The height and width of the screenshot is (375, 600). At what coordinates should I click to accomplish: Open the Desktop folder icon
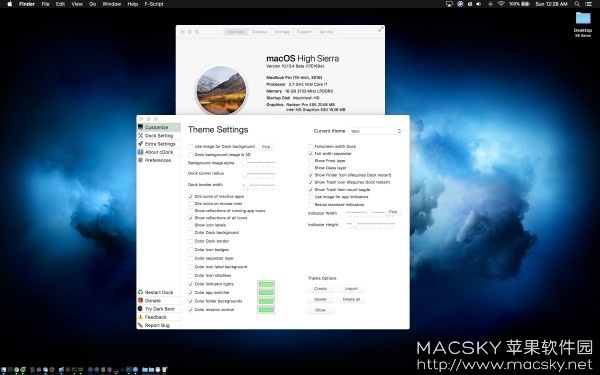coord(583,19)
